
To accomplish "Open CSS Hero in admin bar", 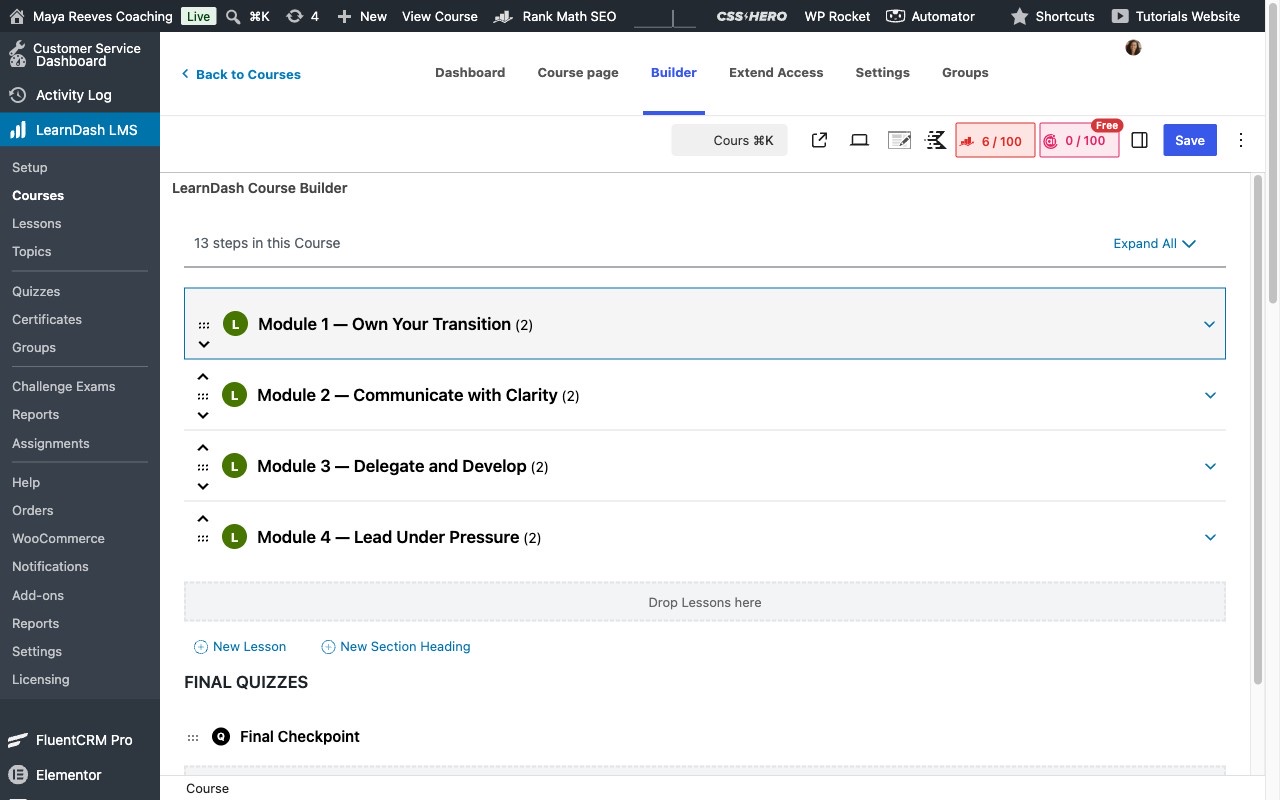I will pyautogui.click(x=751, y=16).
